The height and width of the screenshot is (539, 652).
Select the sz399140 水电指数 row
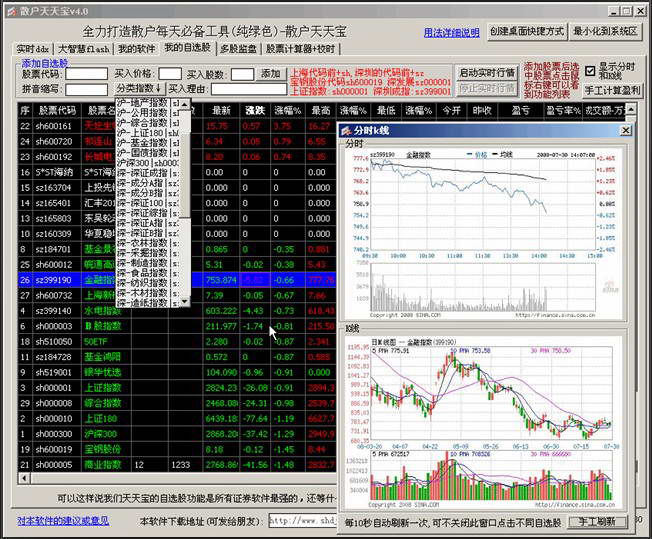click(x=177, y=311)
